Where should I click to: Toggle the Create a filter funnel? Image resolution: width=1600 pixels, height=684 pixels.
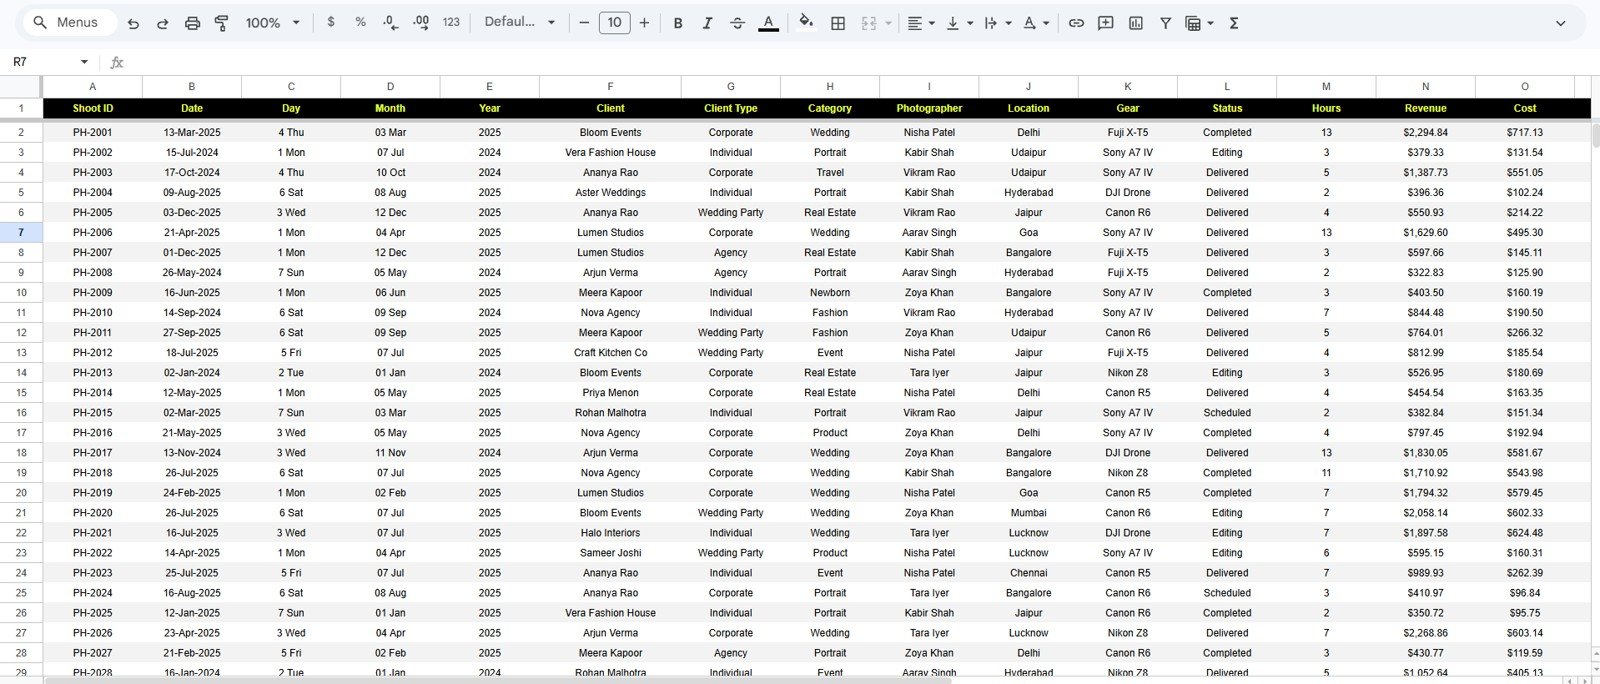(1166, 23)
